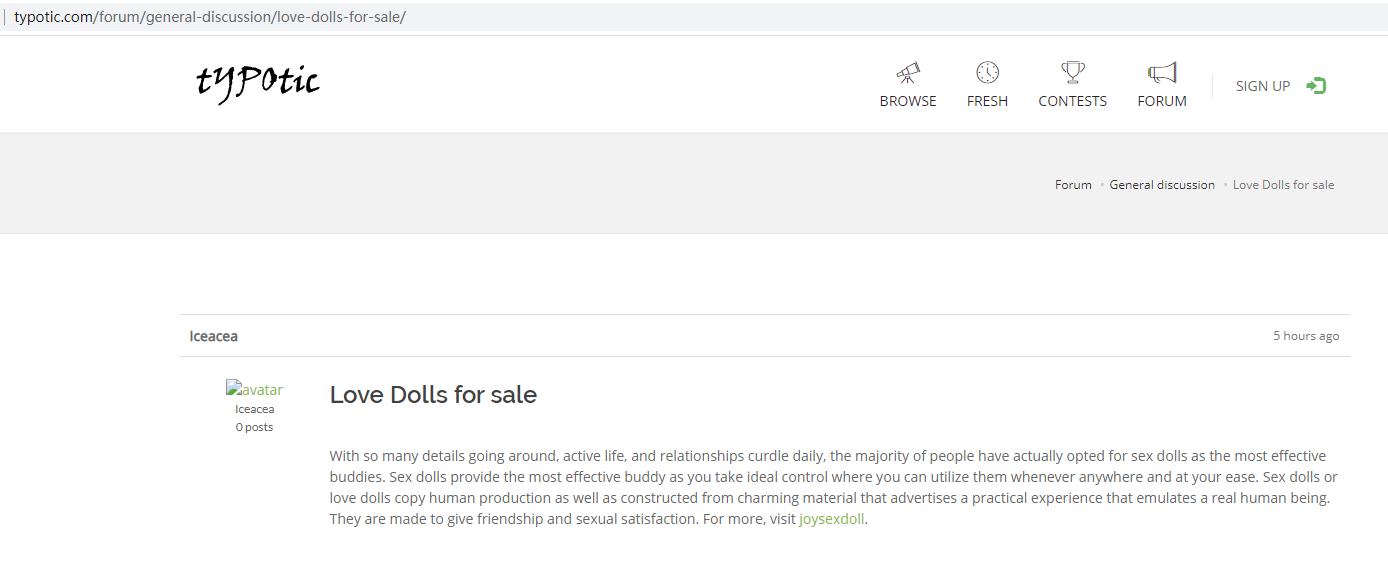
Task: Click the Love Dolls for sale breadcrumb
Action: tap(1283, 185)
